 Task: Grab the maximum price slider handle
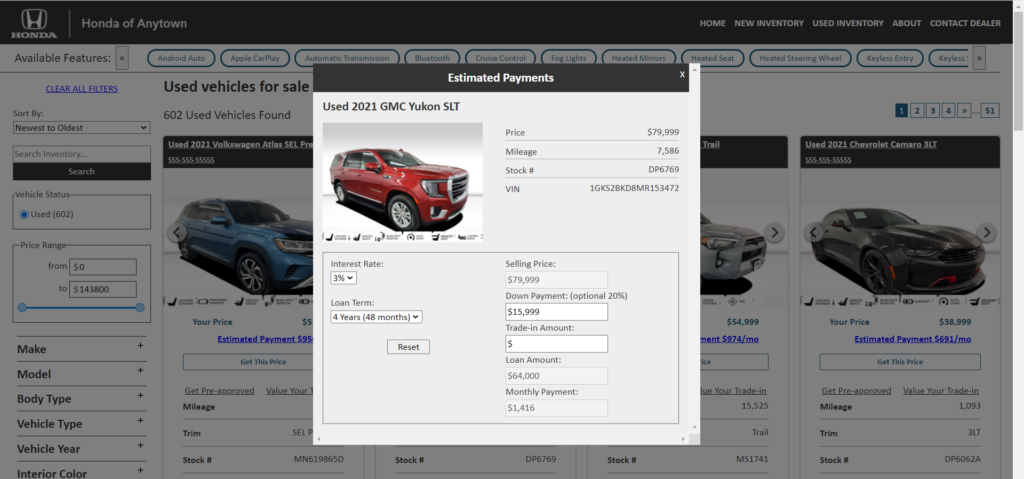tap(140, 307)
